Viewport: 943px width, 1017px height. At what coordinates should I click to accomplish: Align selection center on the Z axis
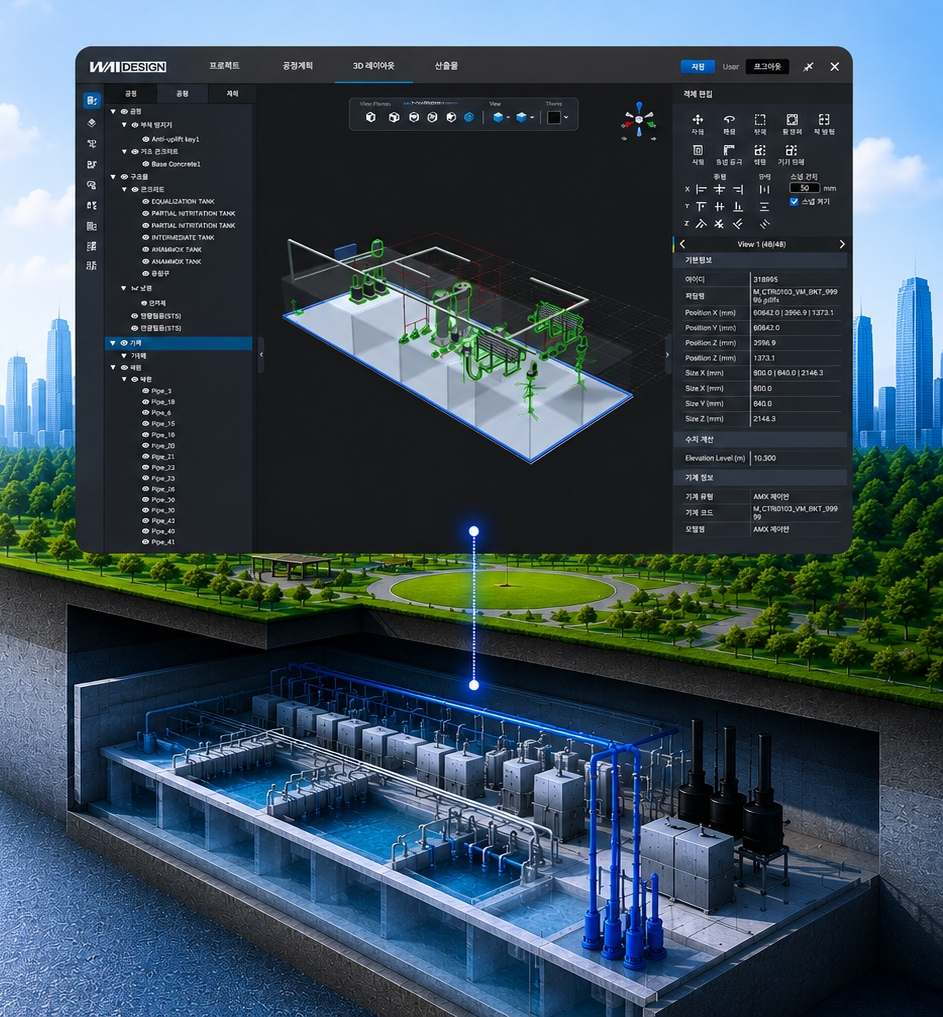(719, 224)
